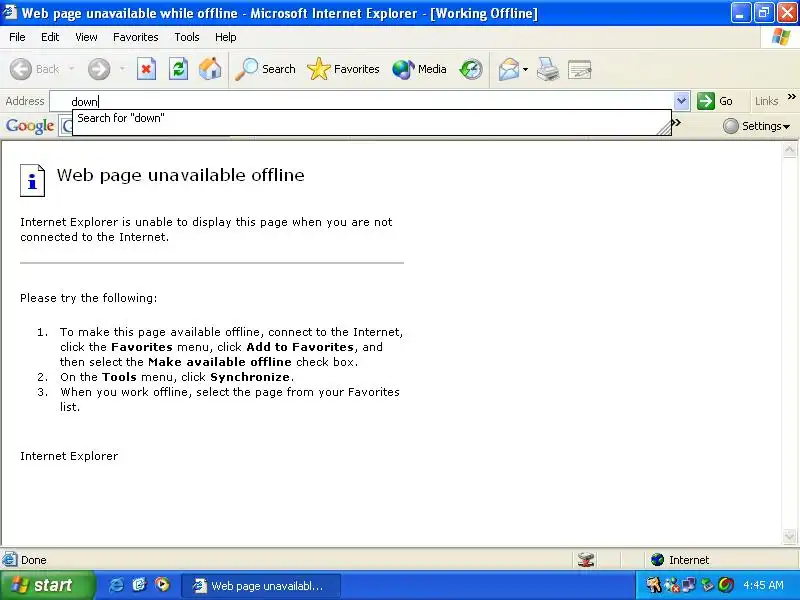The image size is (800, 600).
Task: Click the tray dual-monitor network icon
Action: point(688,585)
